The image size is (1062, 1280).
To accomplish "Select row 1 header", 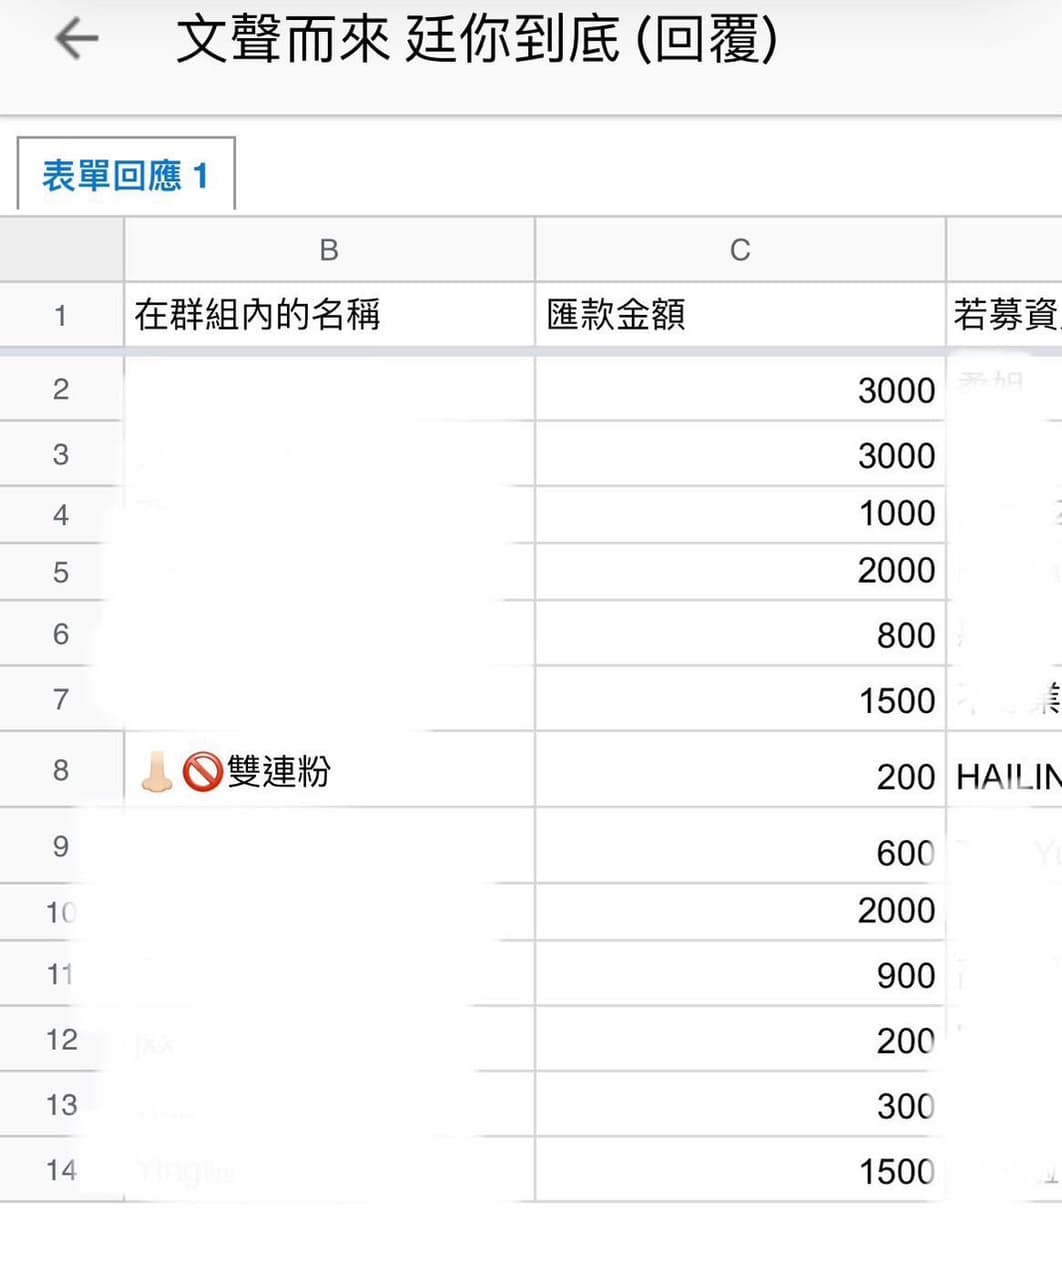I will coord(61,315).
